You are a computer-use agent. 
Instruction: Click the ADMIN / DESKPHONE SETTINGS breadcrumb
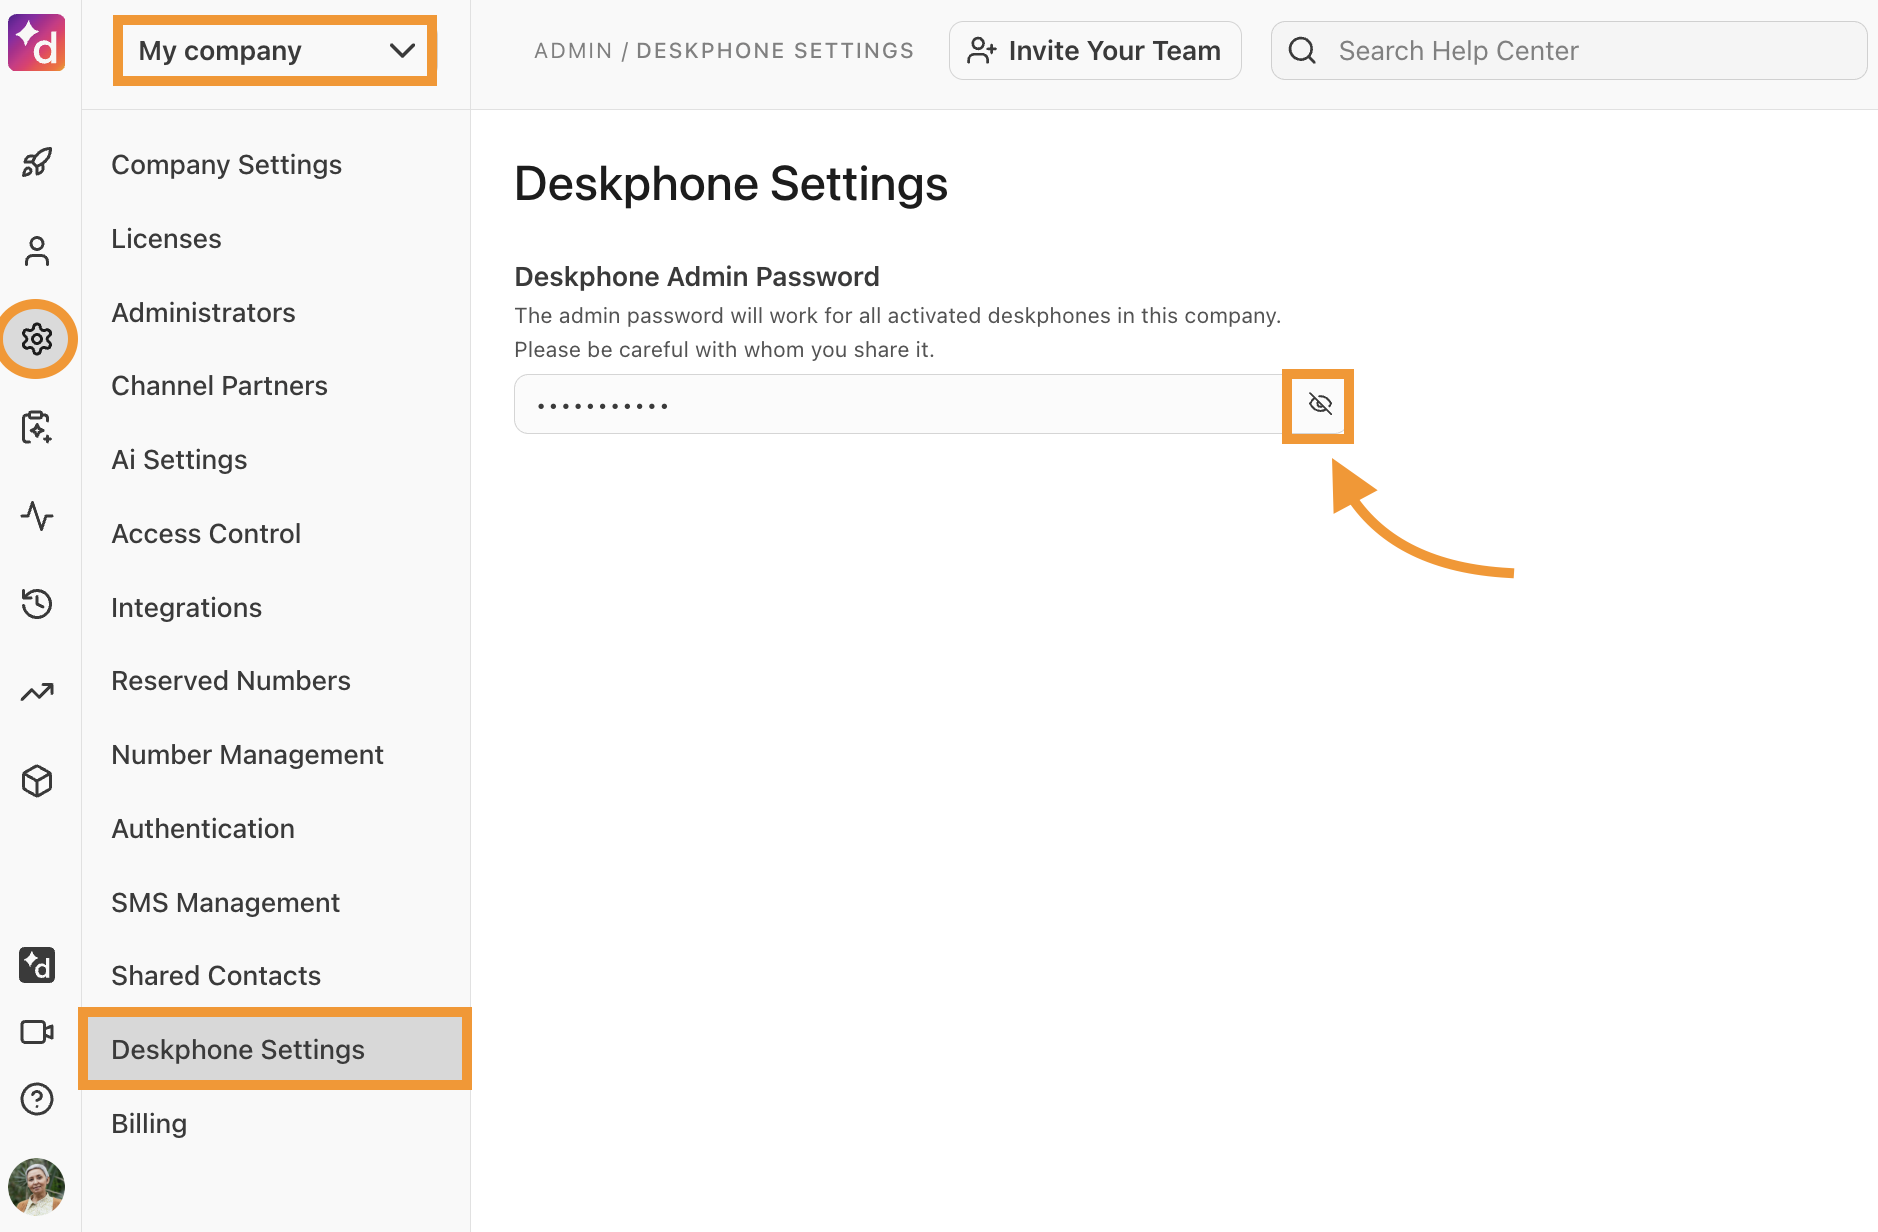[x=724, y=51]
